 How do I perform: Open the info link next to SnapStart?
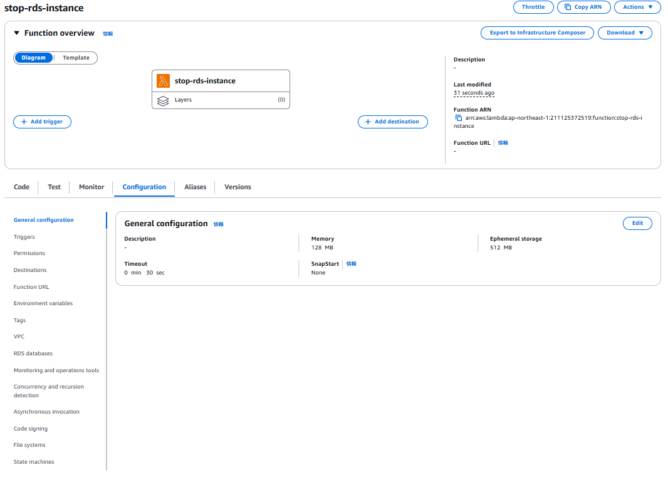tap(351, 264)
